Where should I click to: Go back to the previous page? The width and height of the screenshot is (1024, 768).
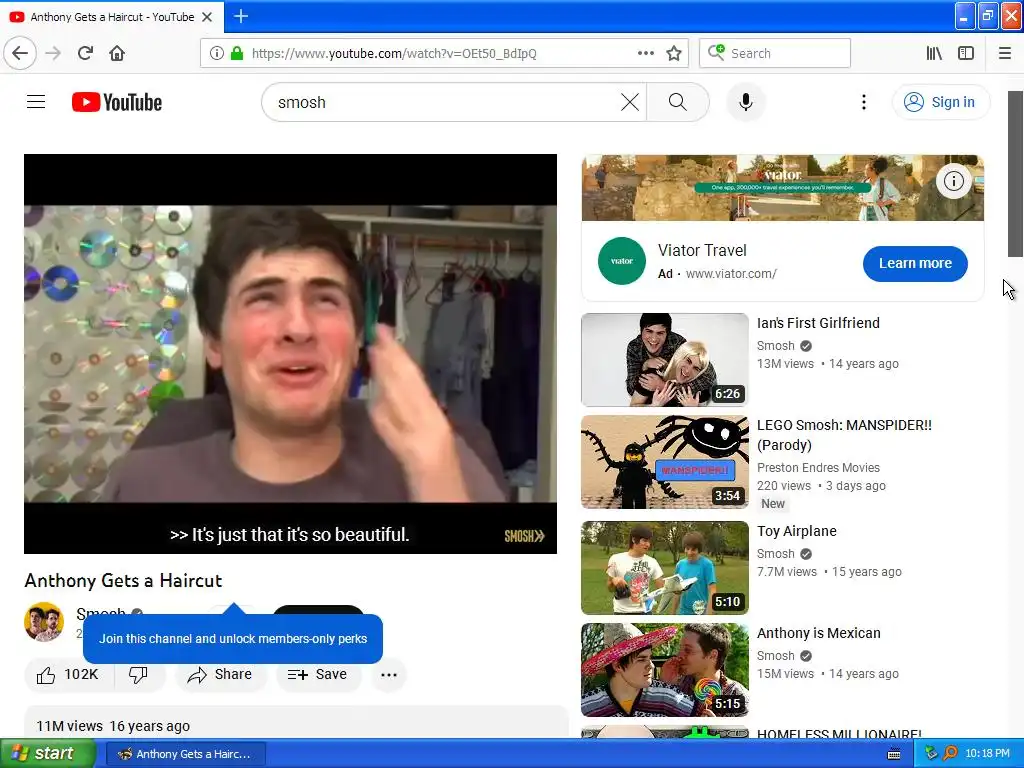pos(20,53)
